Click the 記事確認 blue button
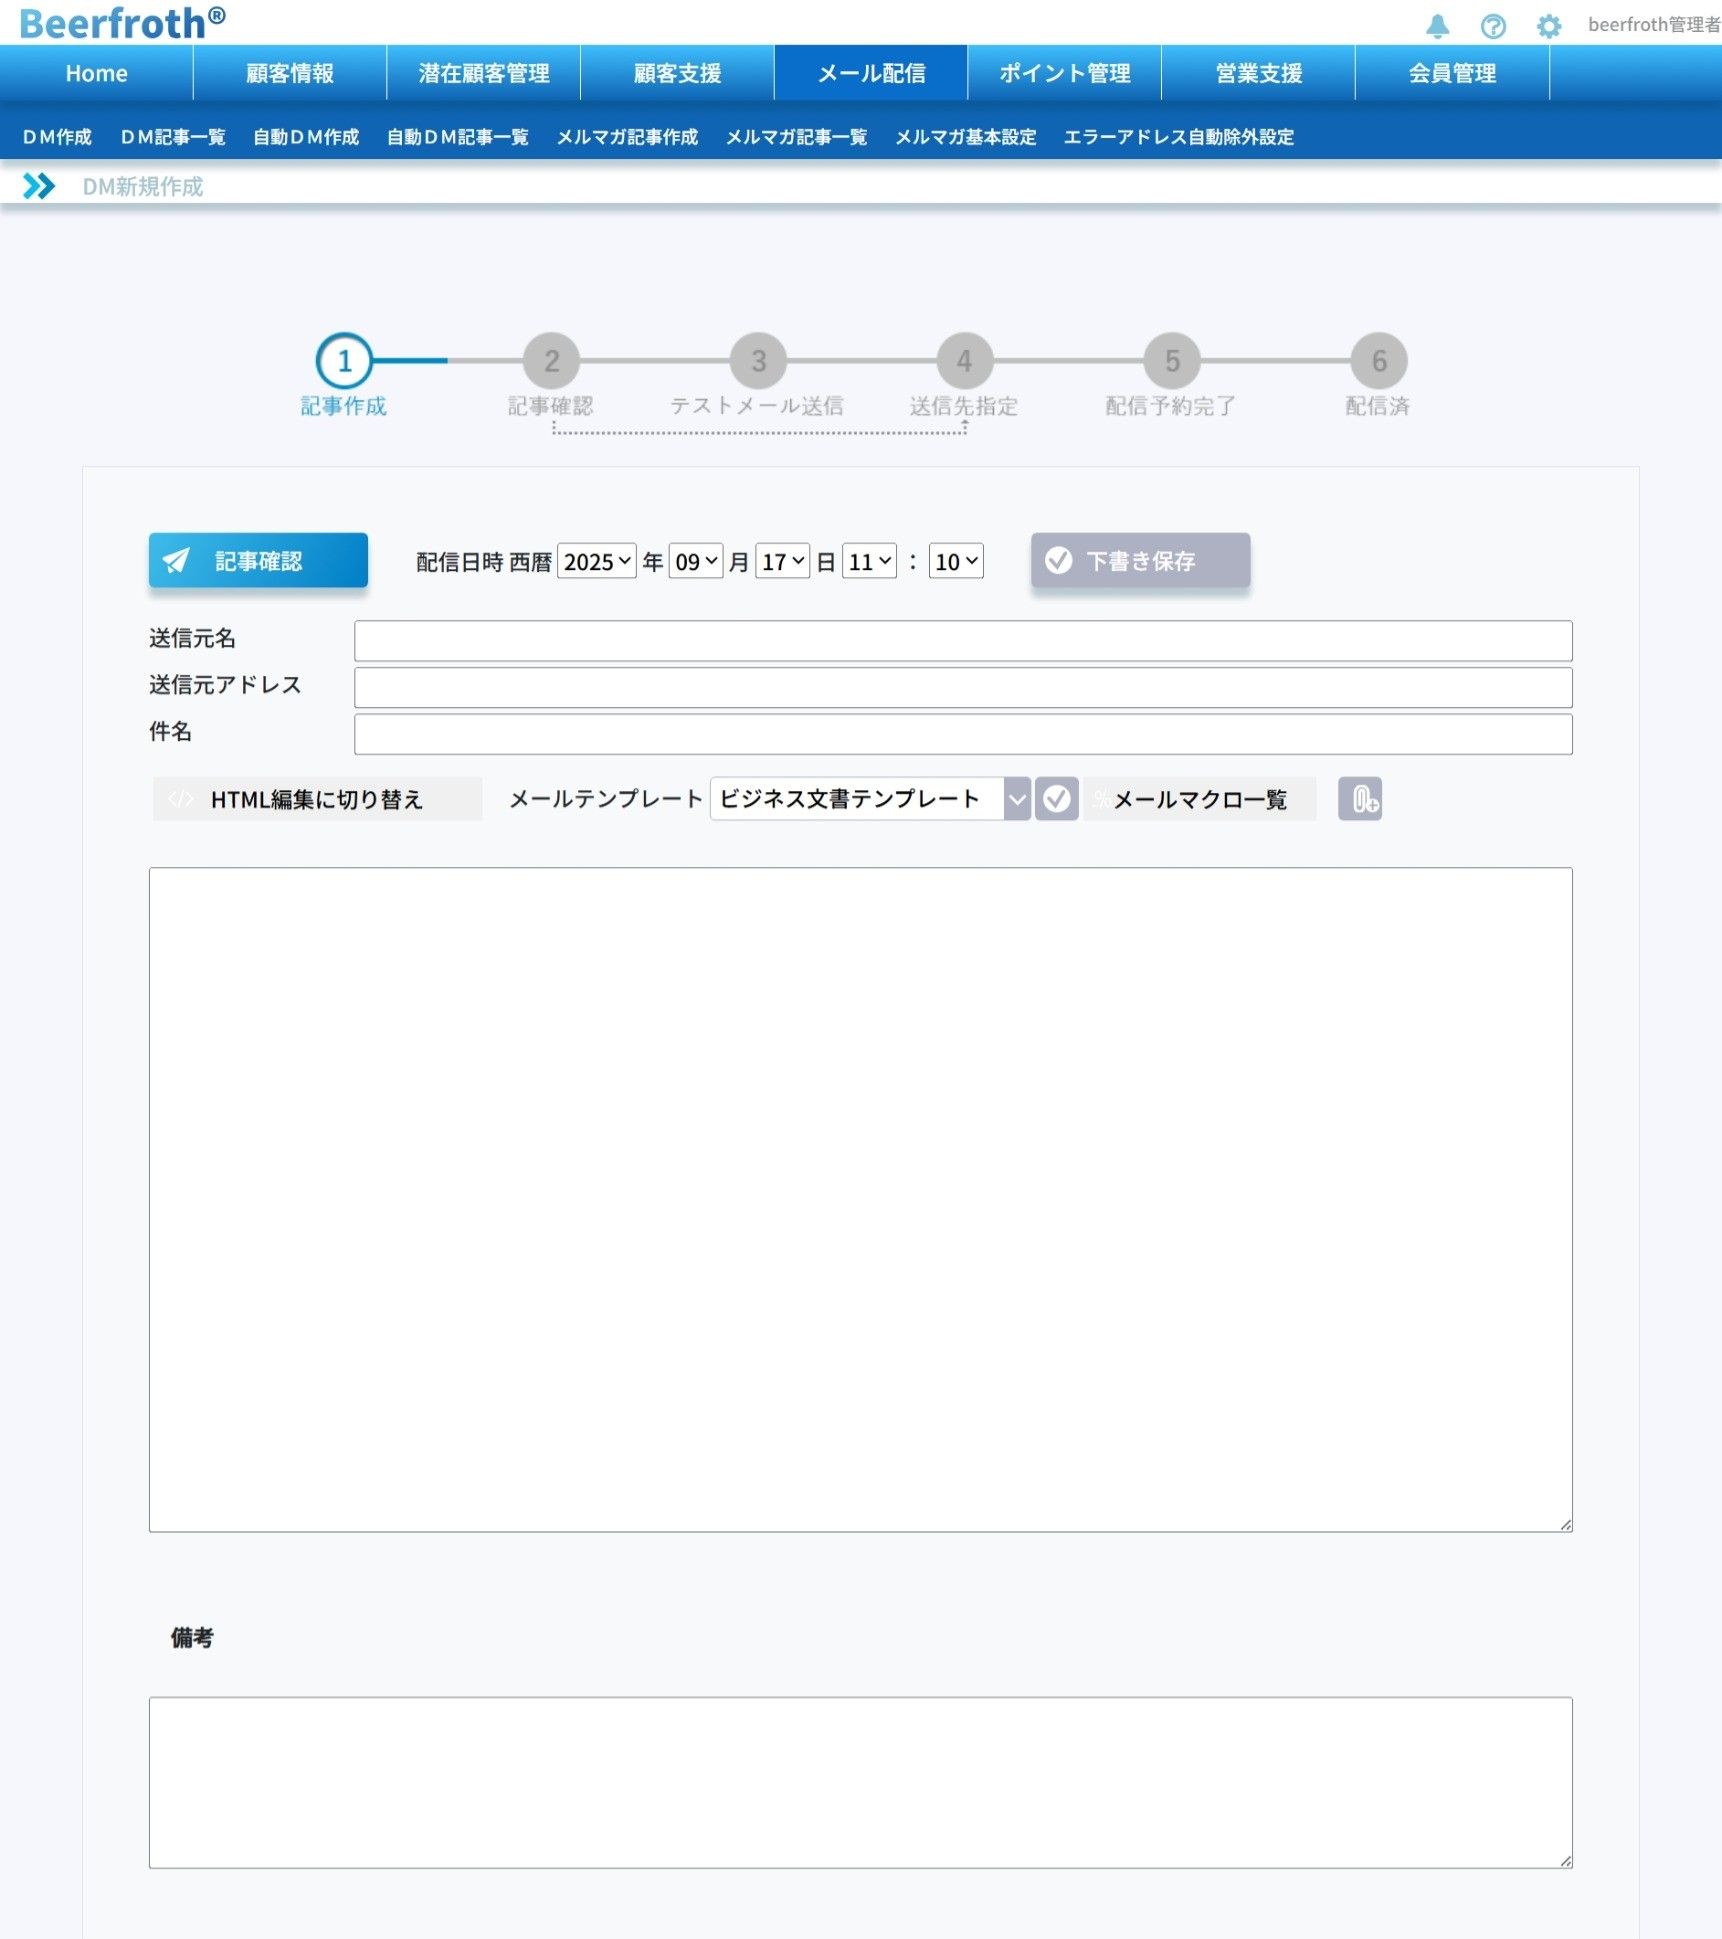1722x1939 pixels. point(258,560)
